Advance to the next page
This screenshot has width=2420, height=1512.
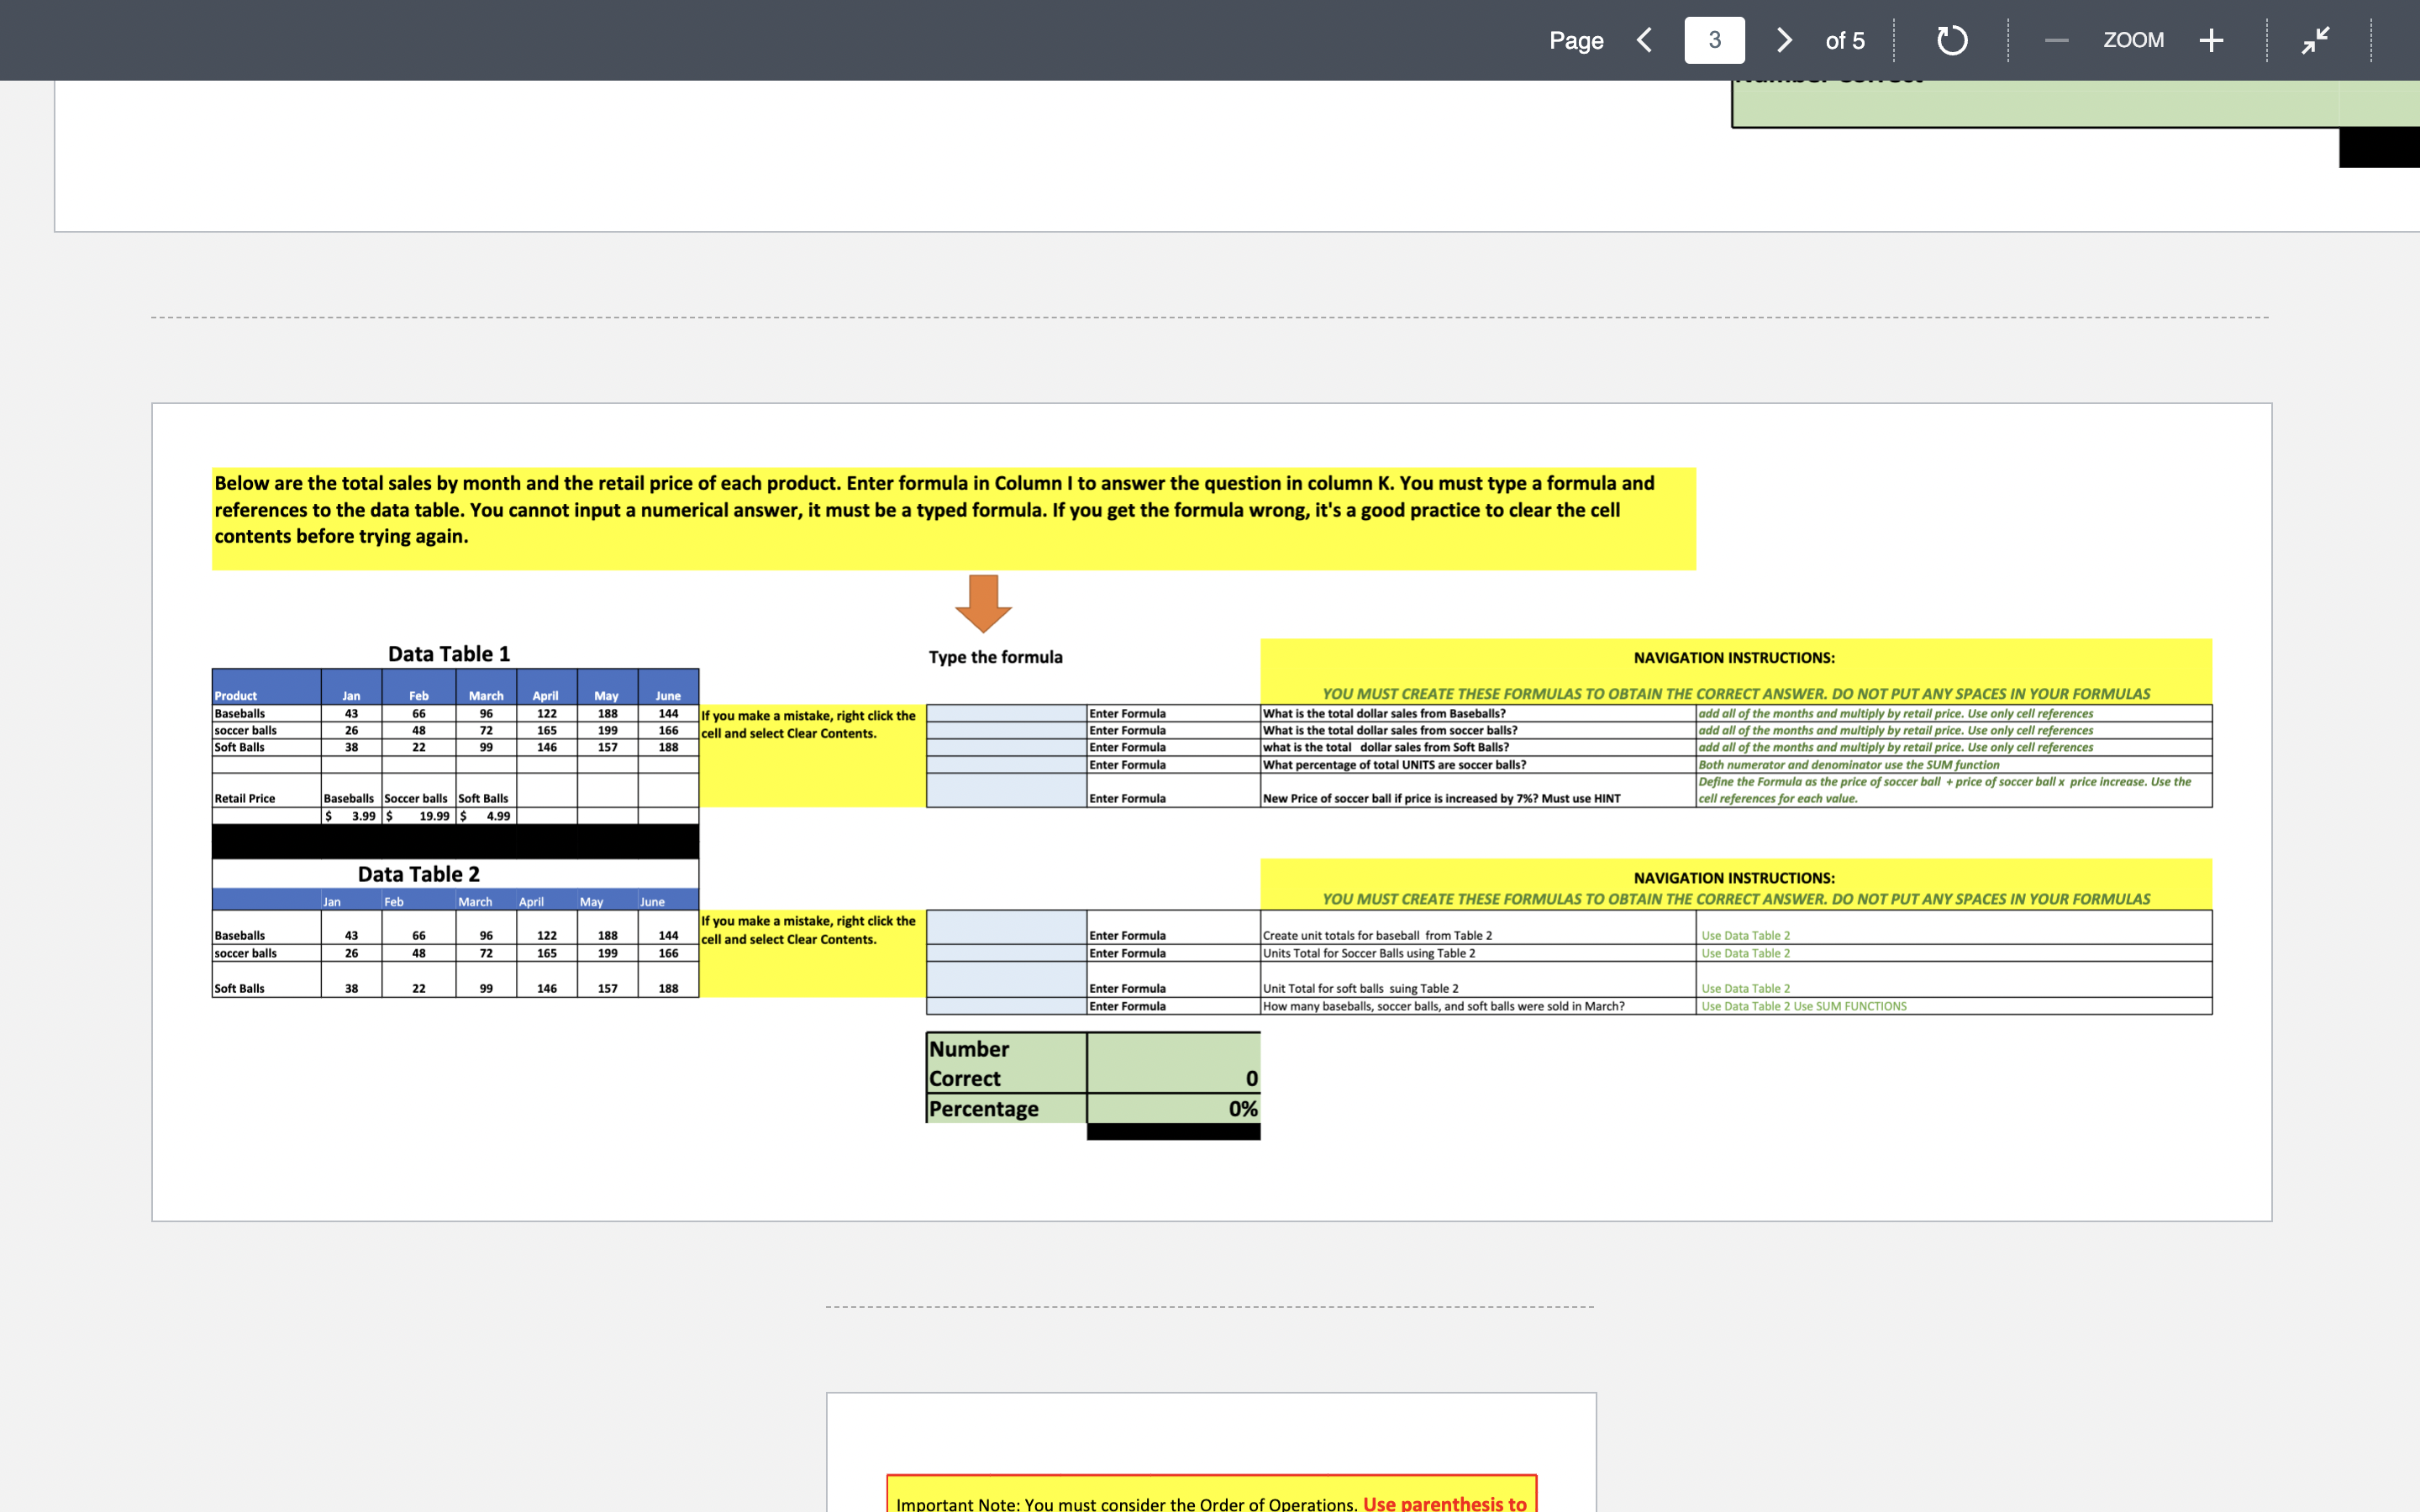click(1784, 40)
